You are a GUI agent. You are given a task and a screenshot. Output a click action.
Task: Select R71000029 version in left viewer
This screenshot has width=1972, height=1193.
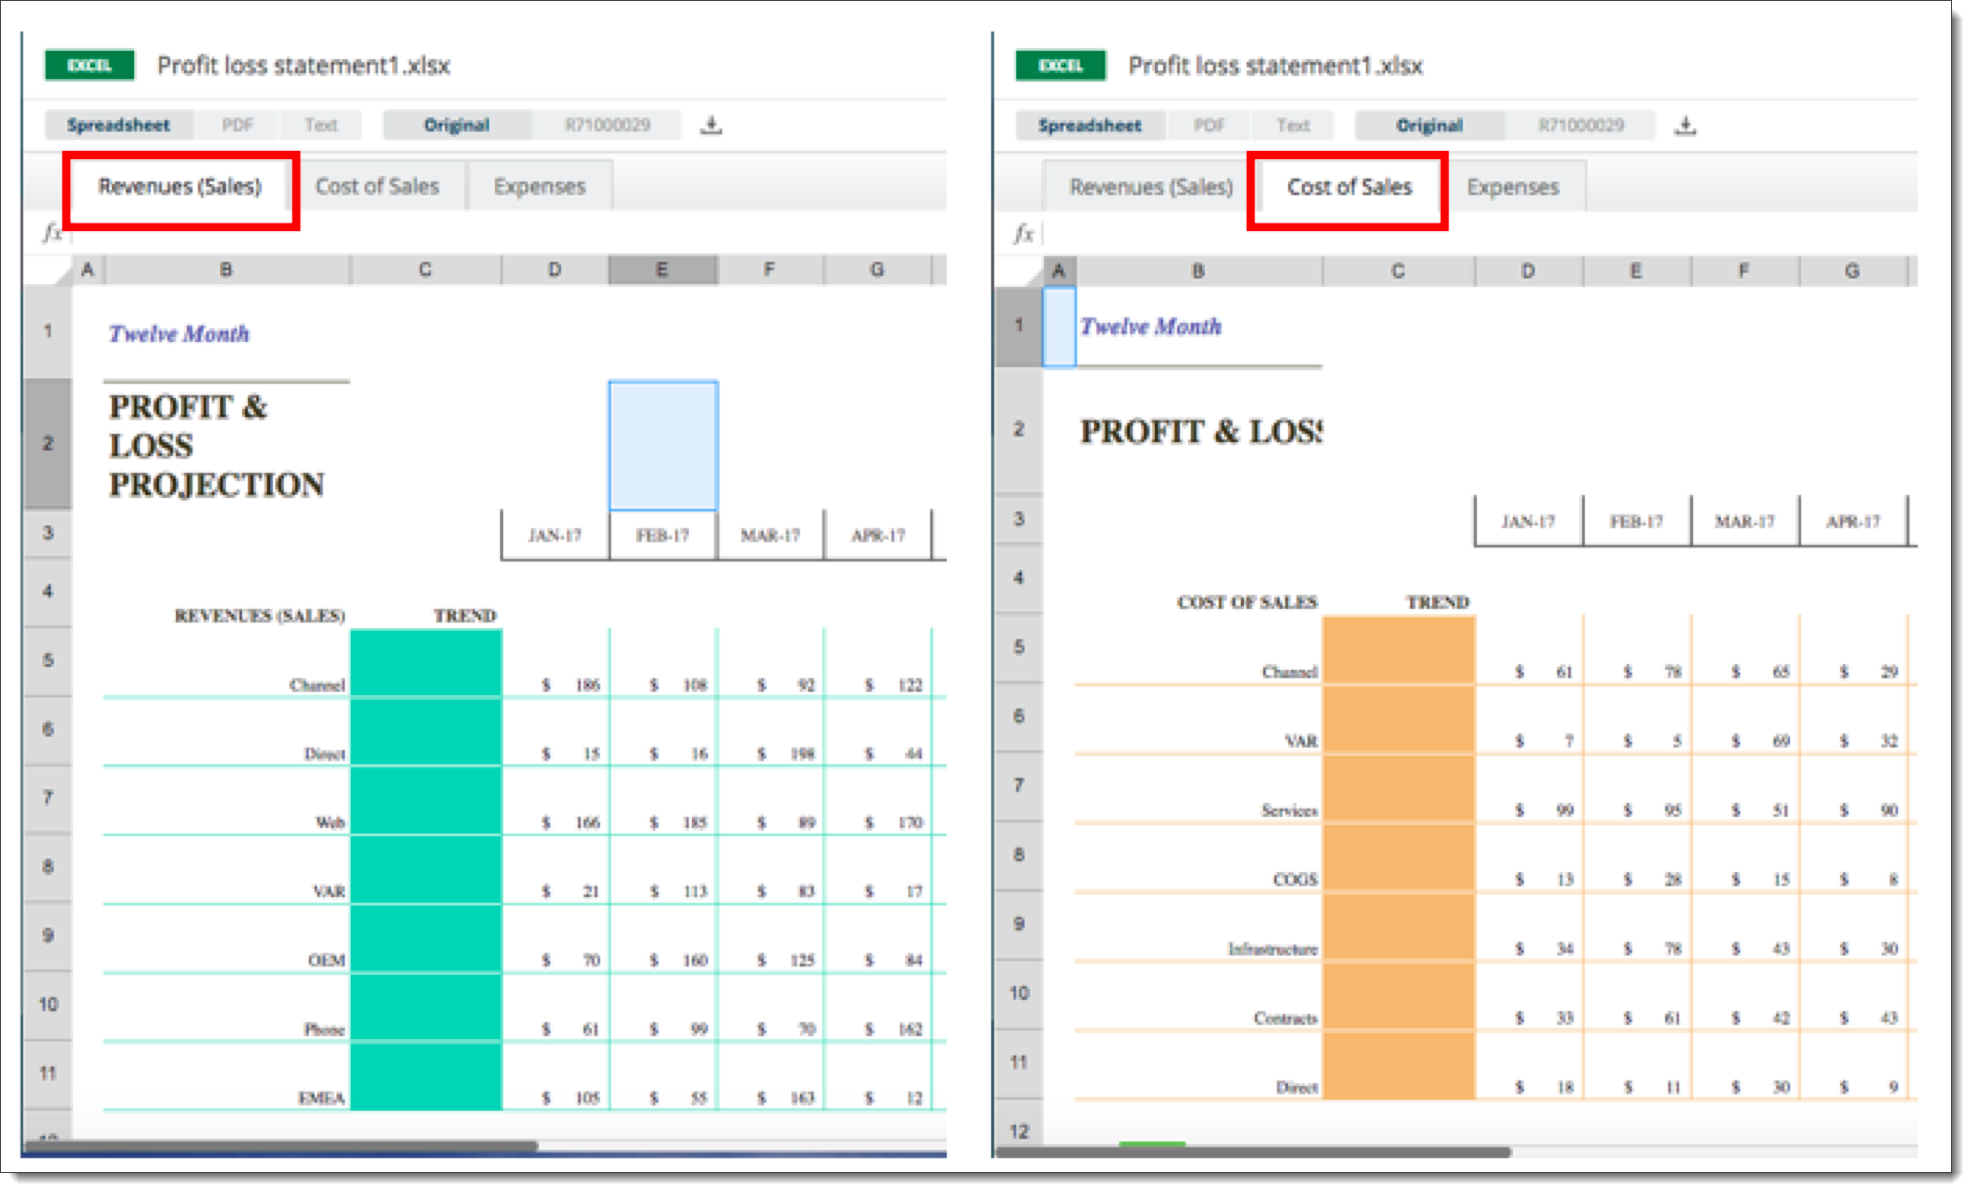pyautogui.click(x=607, y=125)
